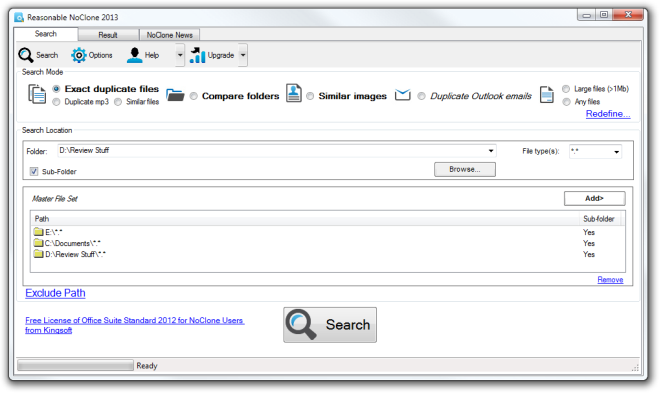Switch to the Result tab
Screen dimensions: 660x393
108,35
